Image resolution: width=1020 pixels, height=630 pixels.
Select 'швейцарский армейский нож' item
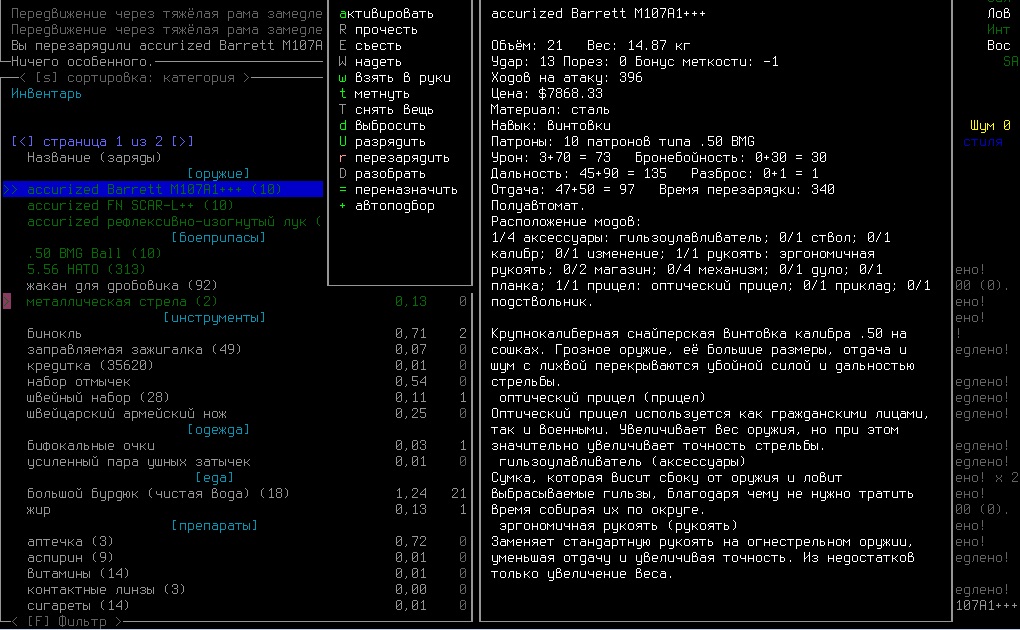[127, 413]
